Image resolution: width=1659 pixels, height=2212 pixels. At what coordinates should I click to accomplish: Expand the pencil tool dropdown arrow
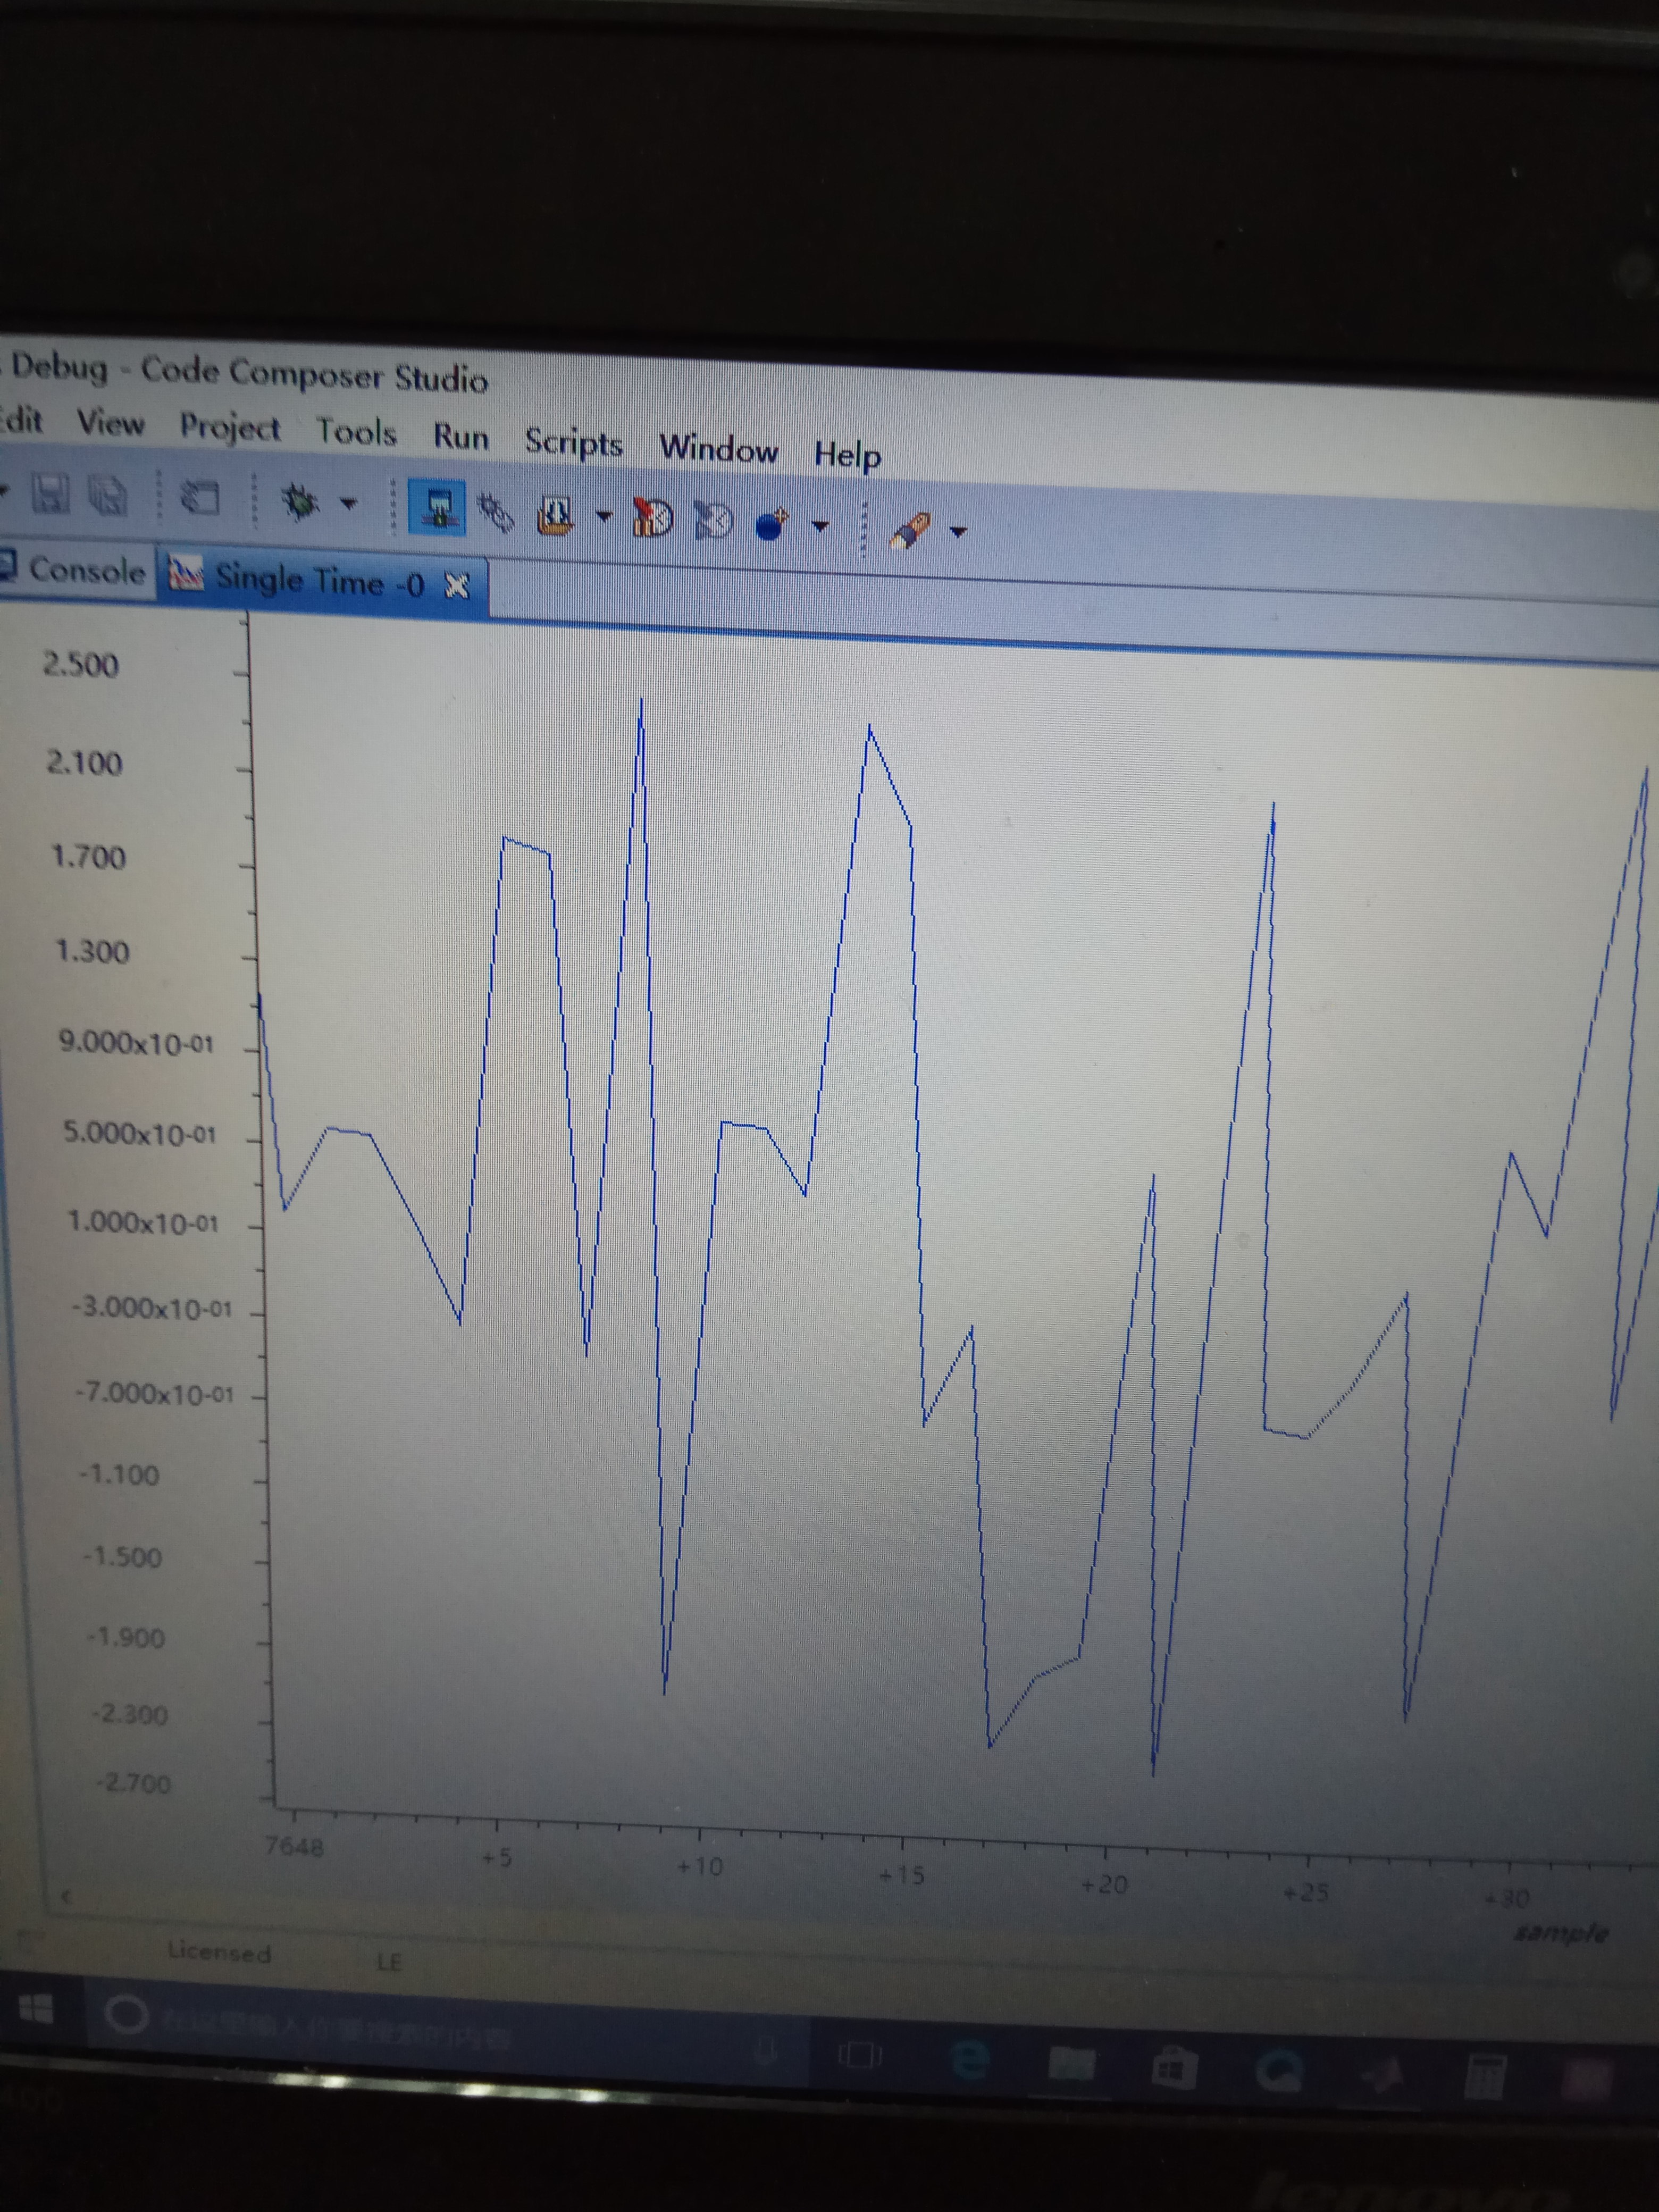pos(958,532)
